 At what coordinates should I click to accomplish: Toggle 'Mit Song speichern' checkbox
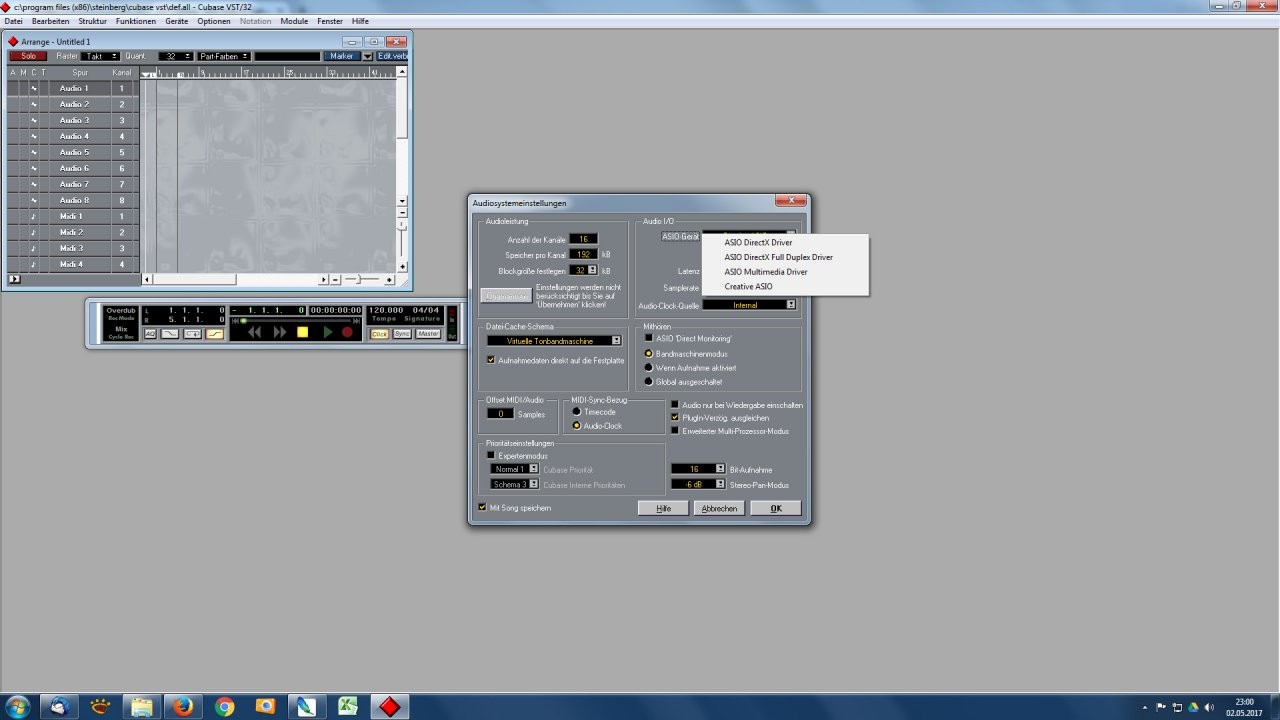pyautogui.click(x=482, y=507)
